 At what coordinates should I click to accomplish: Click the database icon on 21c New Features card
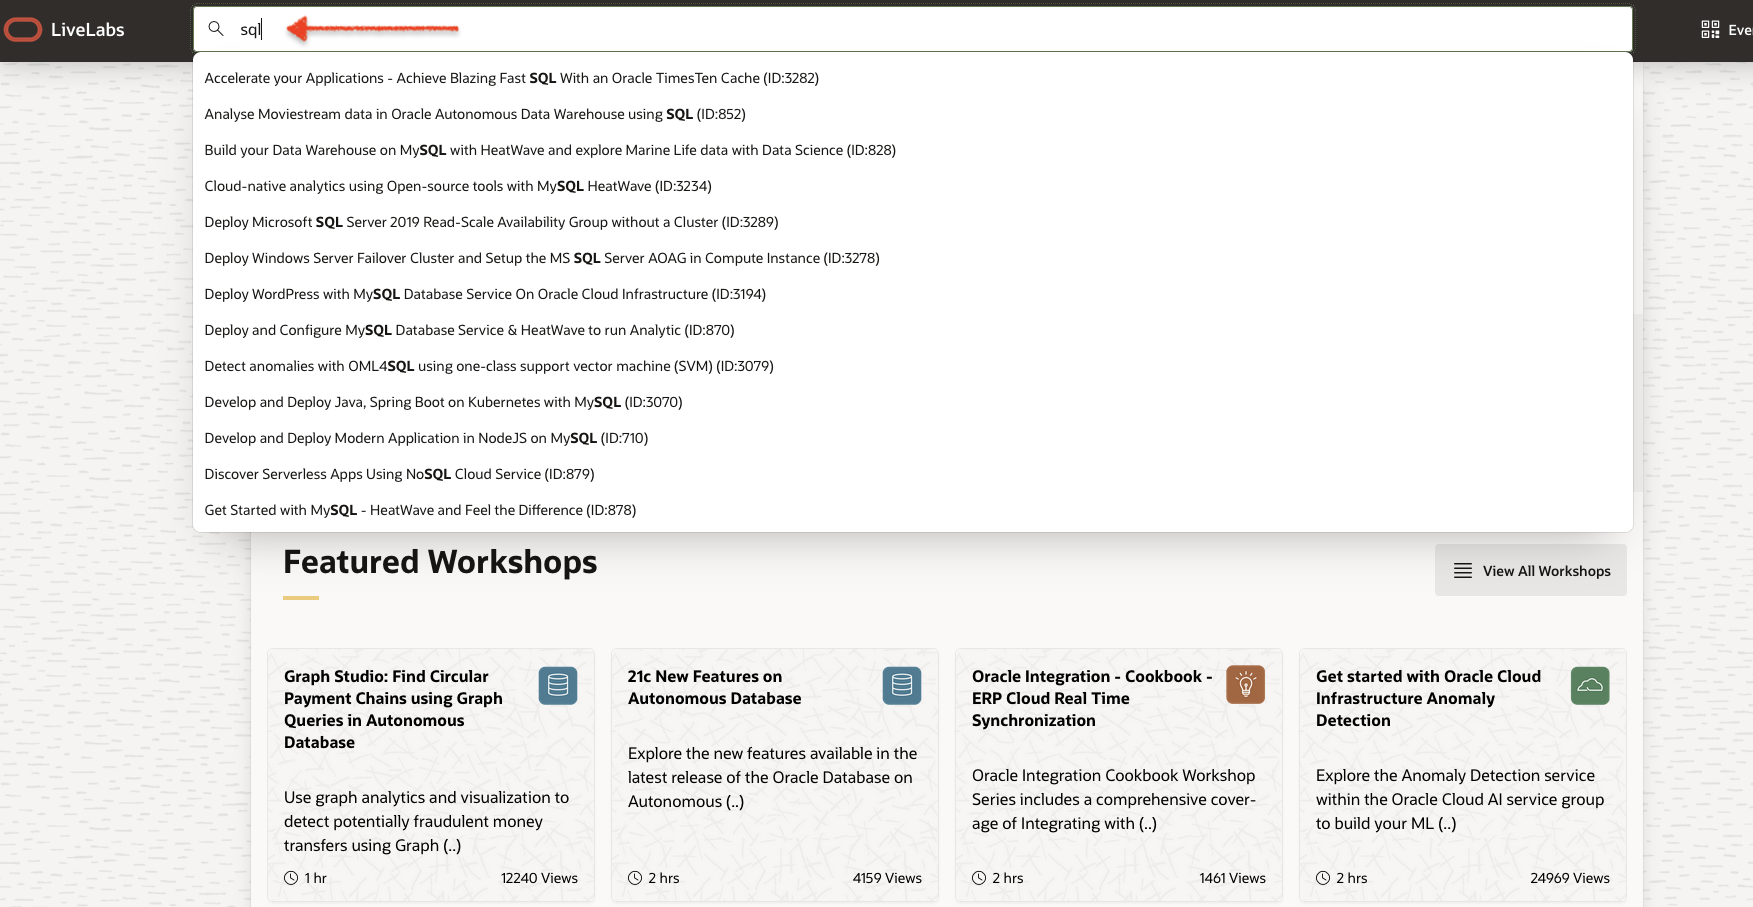(x=901, y=685)
